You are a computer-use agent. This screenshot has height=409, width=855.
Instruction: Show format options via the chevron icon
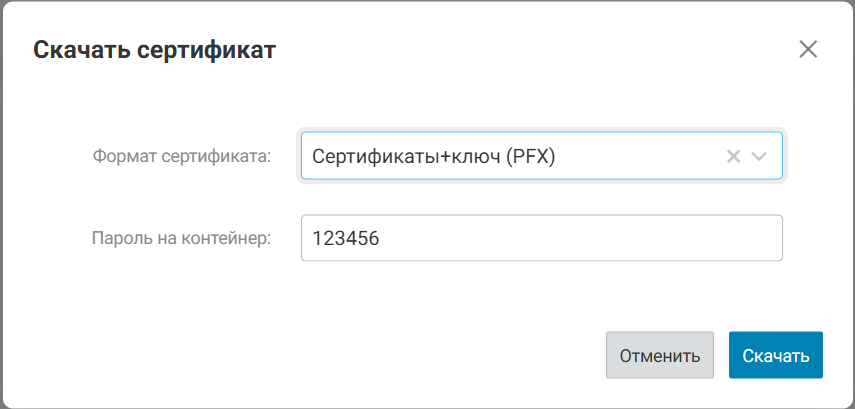pyautogui.click(x=759, y=156)
